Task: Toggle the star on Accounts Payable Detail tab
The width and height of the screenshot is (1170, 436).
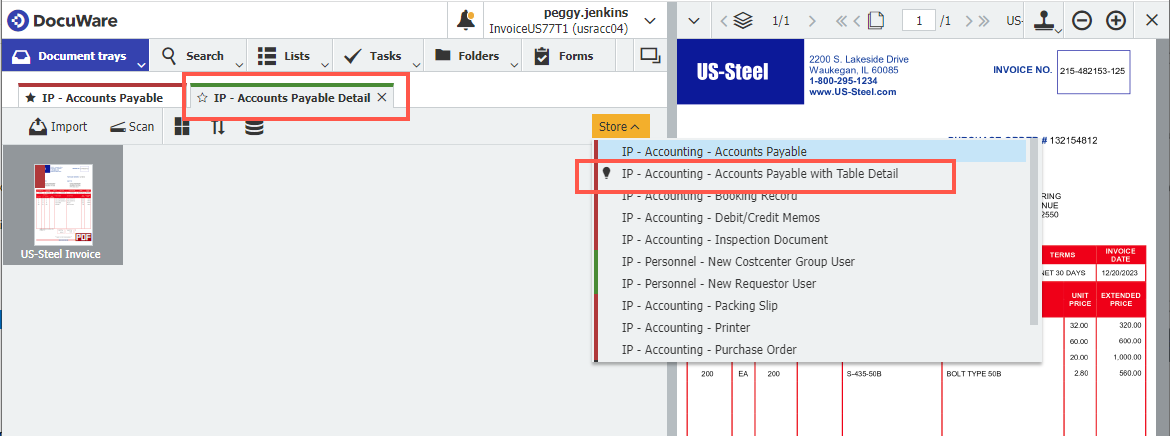Action: pos(202,98)
